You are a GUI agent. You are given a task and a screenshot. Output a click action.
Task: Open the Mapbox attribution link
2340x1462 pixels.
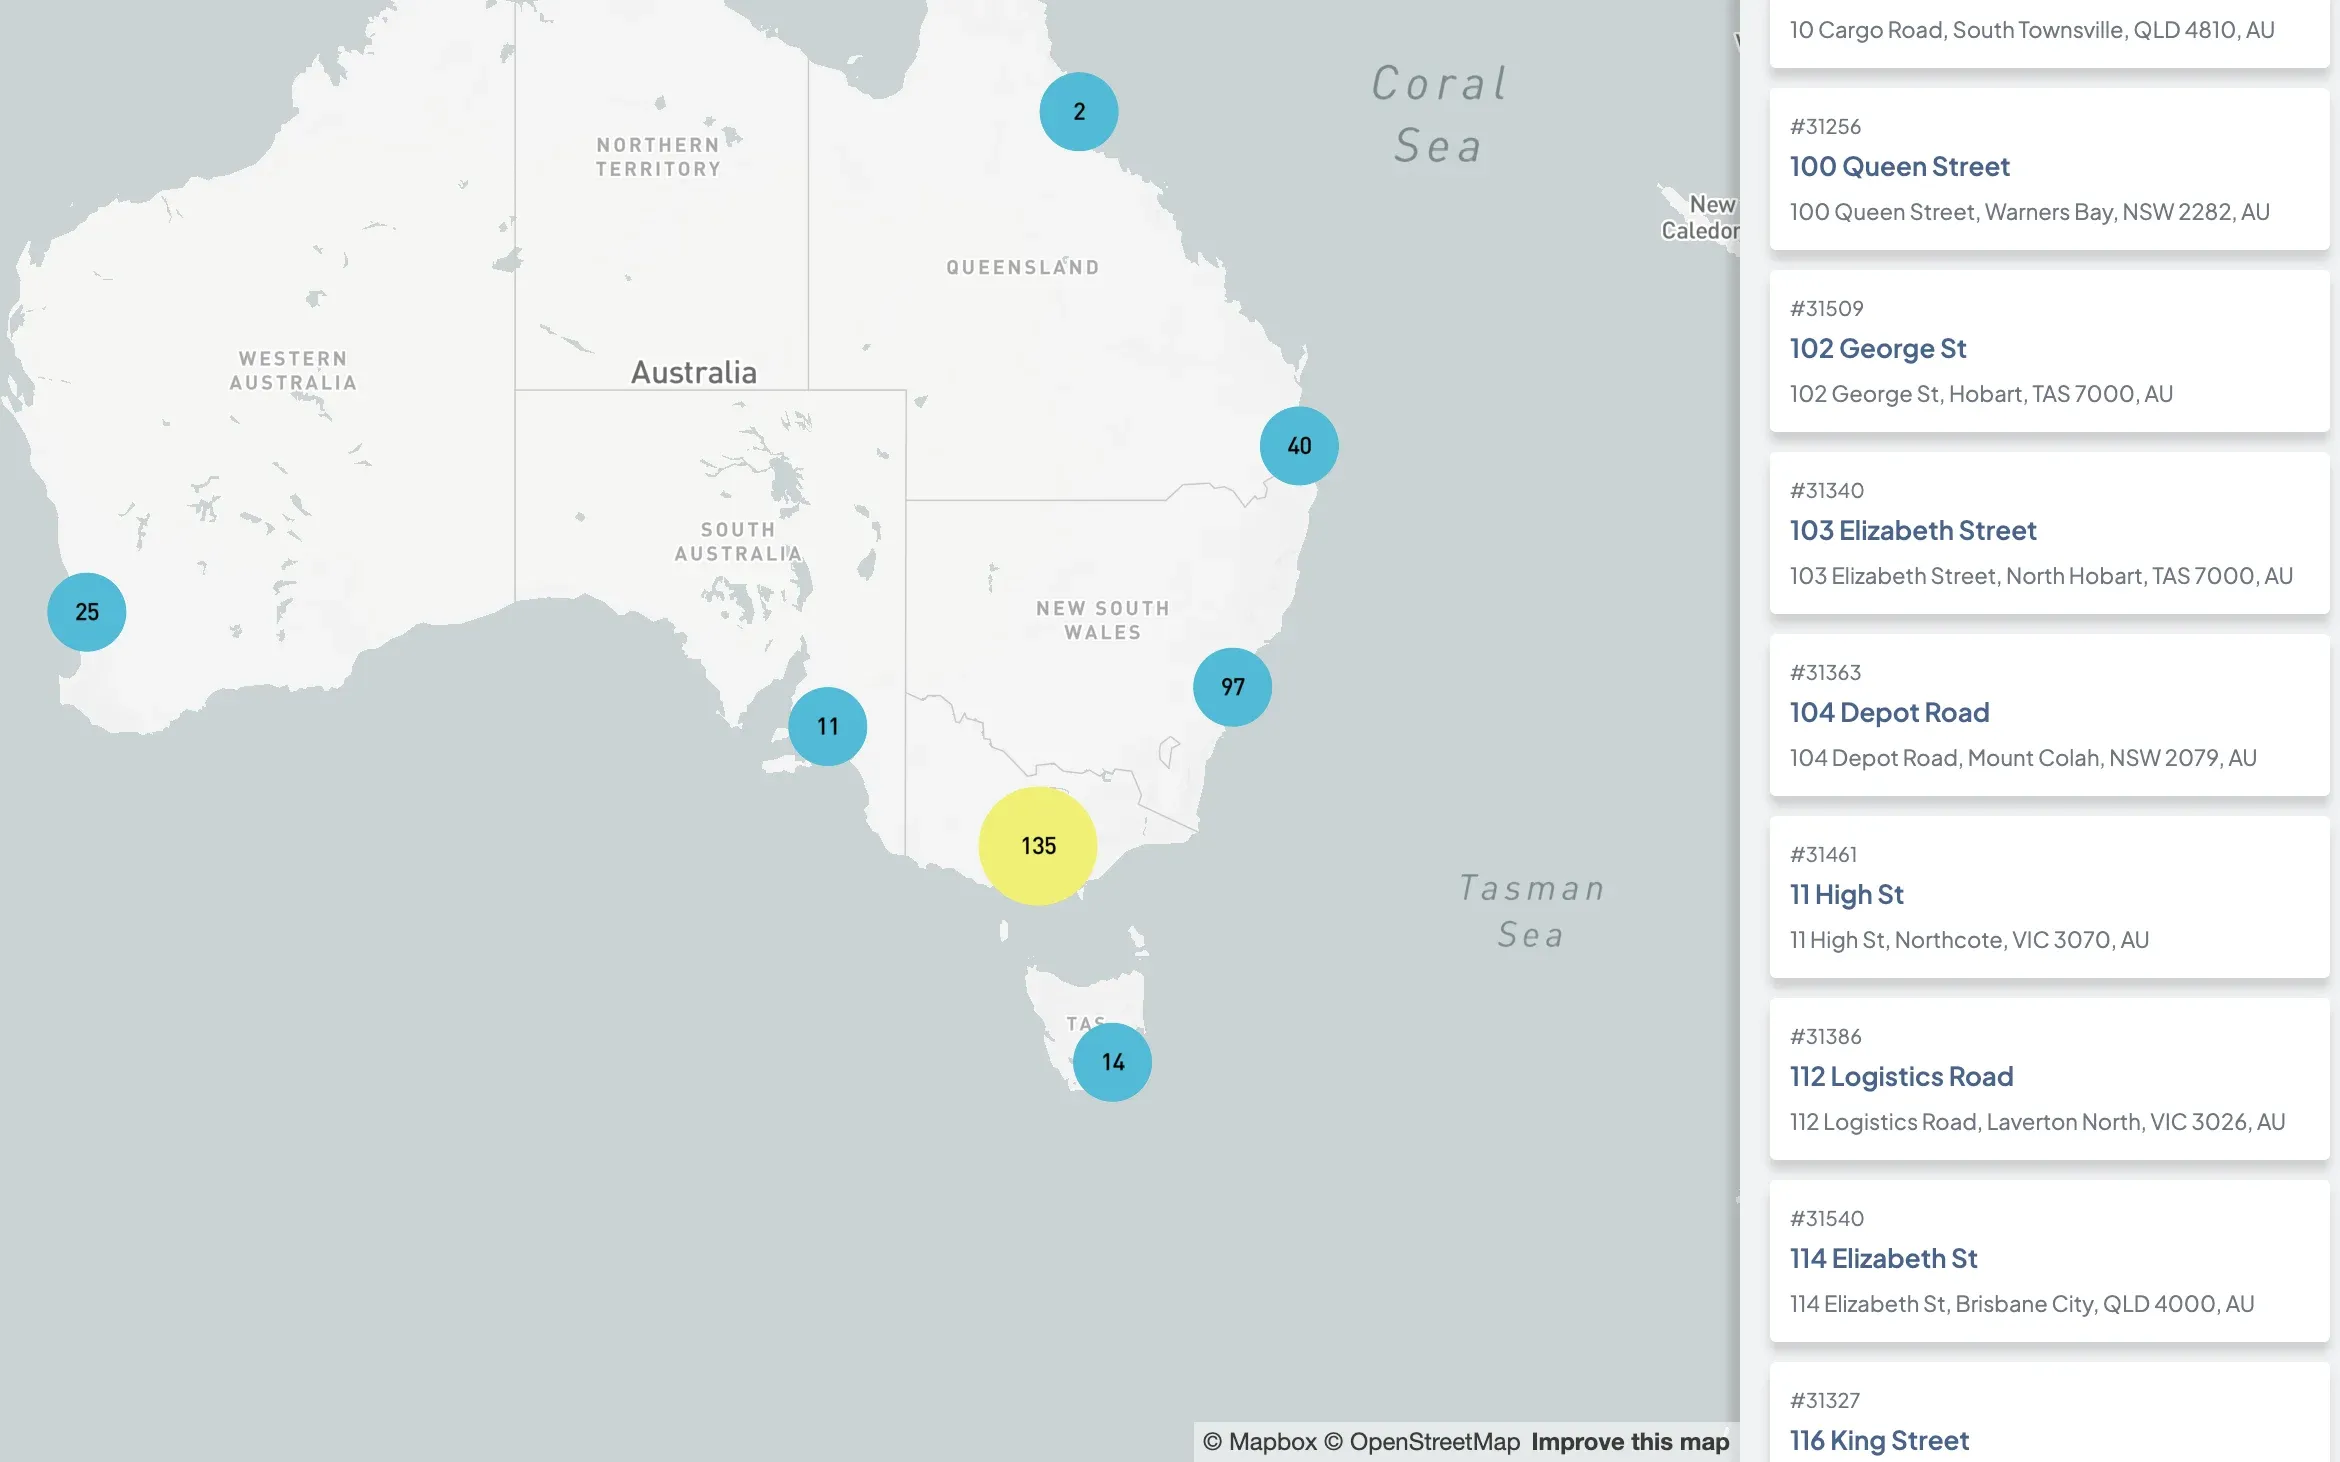pyautogui.click(x=1260, y=1442)
